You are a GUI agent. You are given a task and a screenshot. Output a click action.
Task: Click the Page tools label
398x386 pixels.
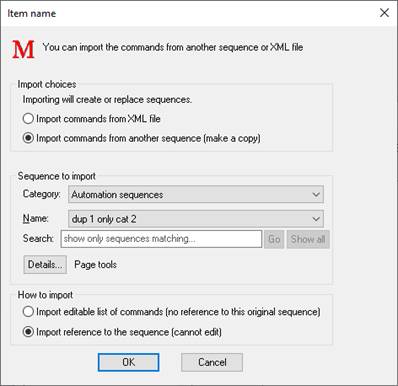95,265
